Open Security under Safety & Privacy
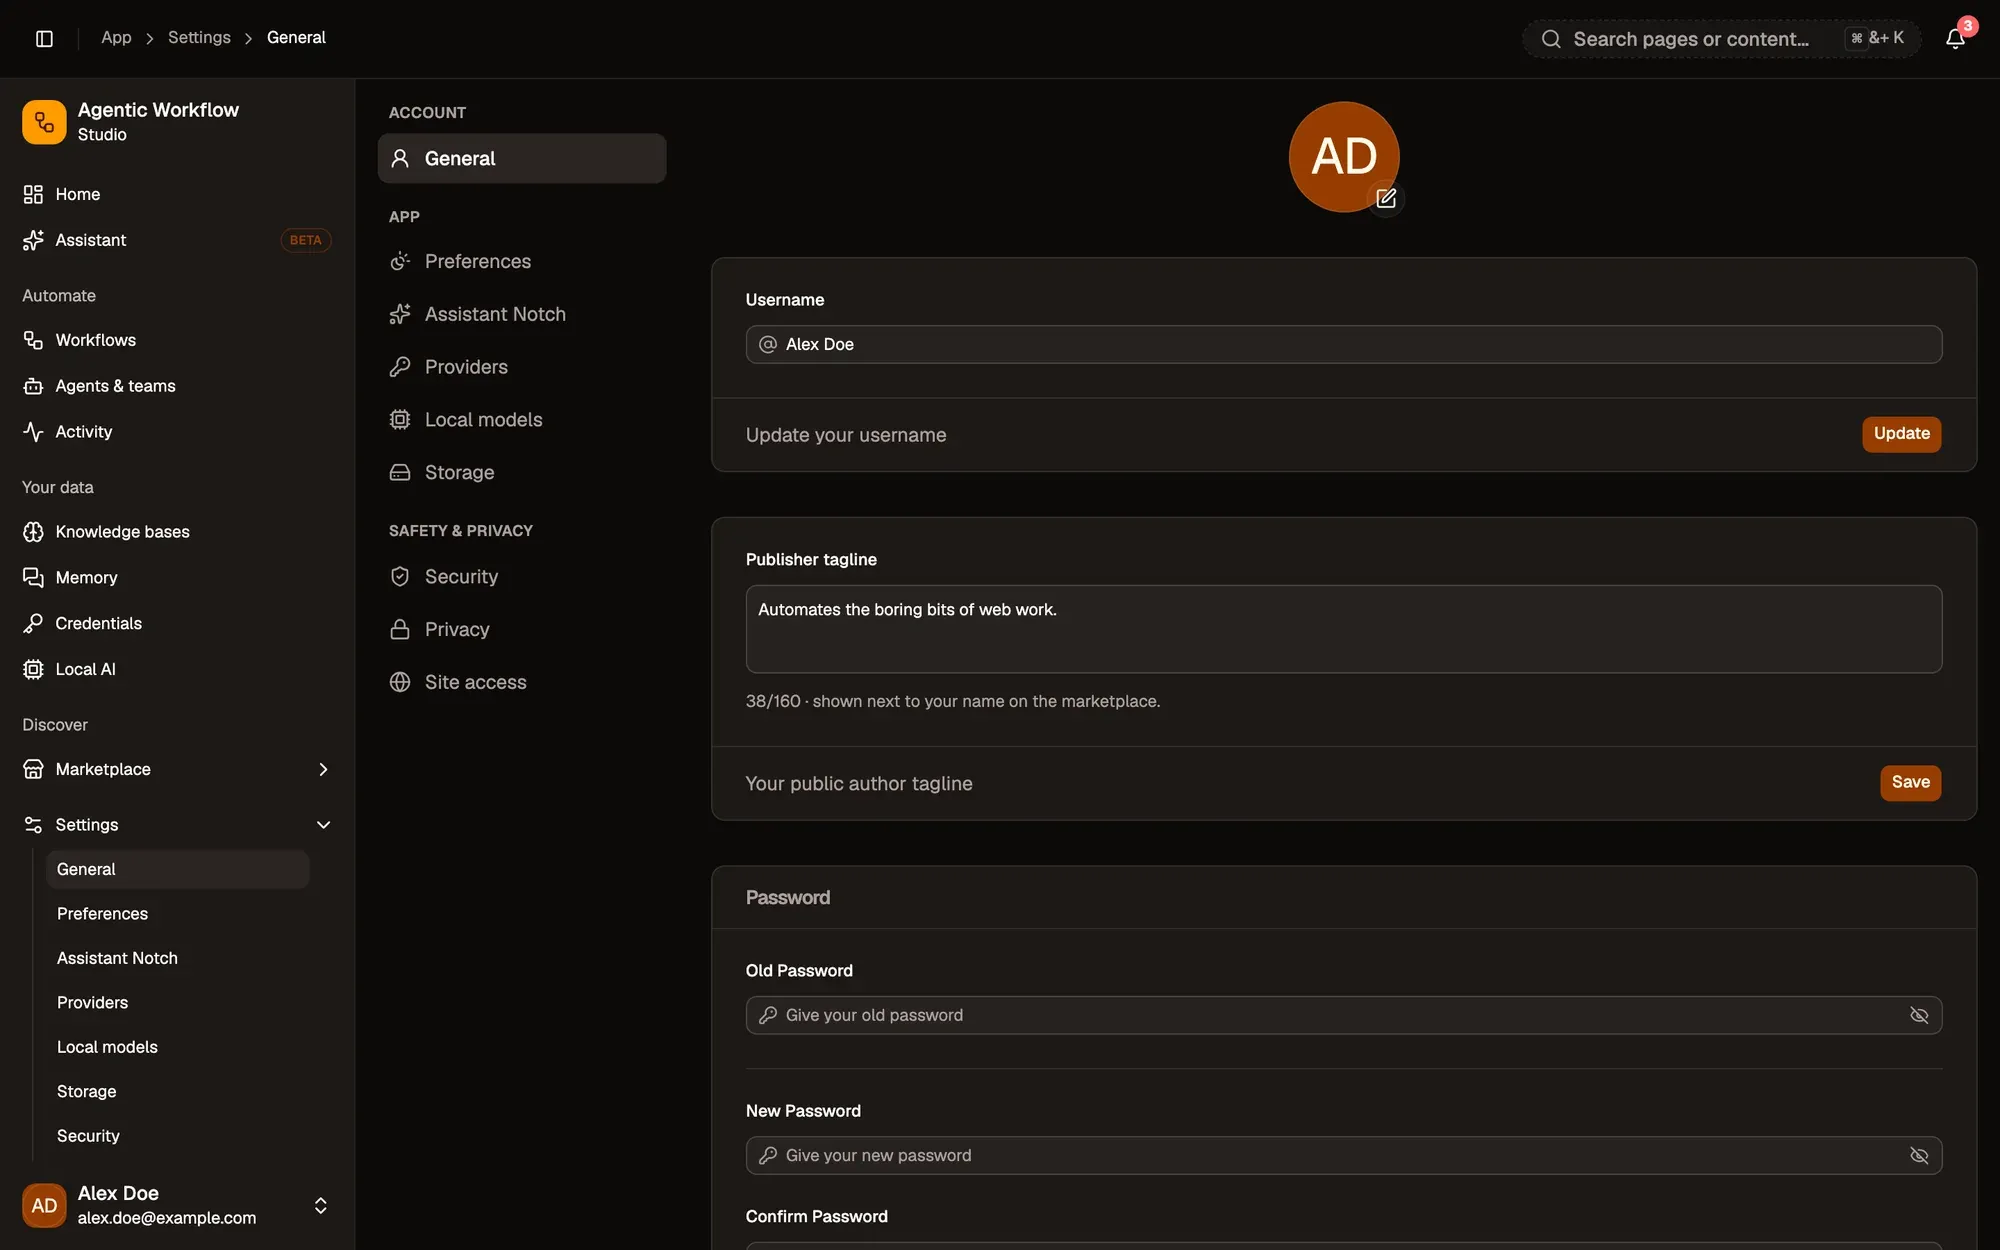Image resolution: width=2000 pixels, height=1250 pixels. [522, 577]
